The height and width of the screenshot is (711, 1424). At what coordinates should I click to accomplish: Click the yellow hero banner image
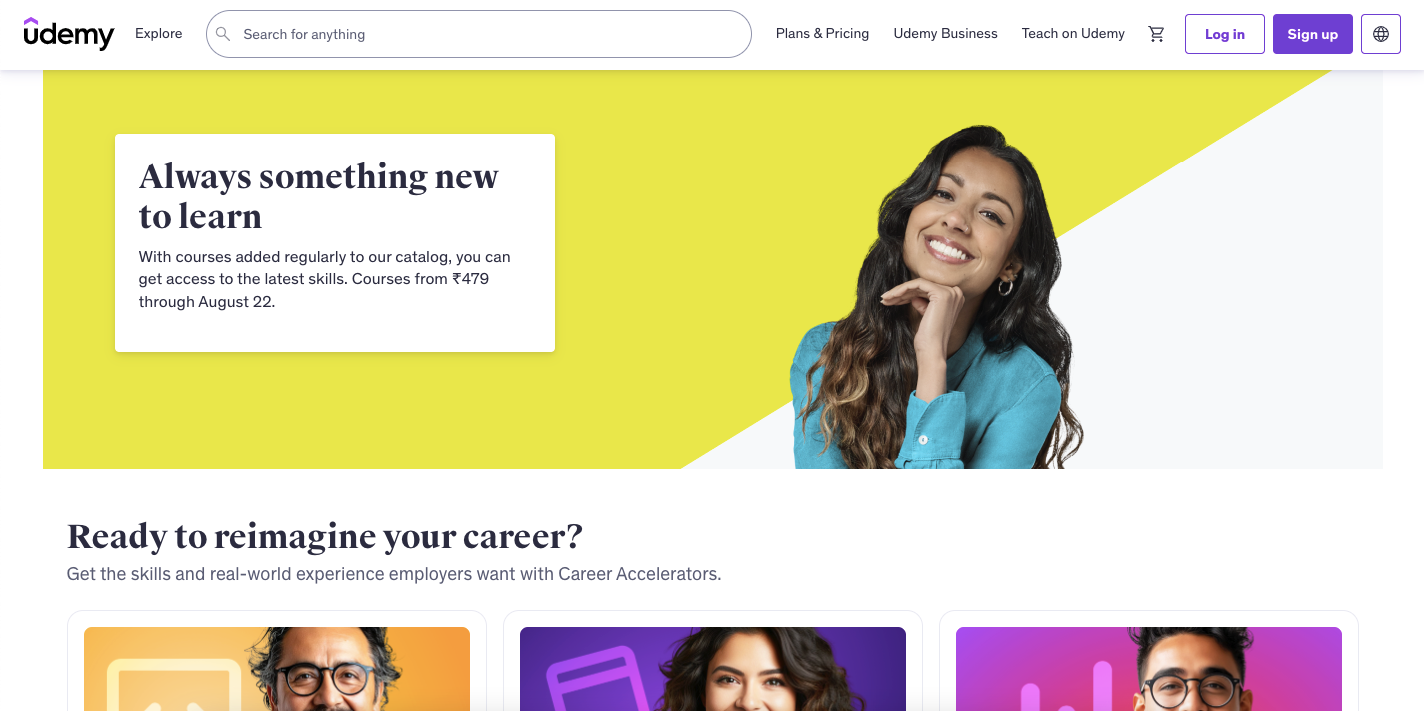(x=713, y=269)
